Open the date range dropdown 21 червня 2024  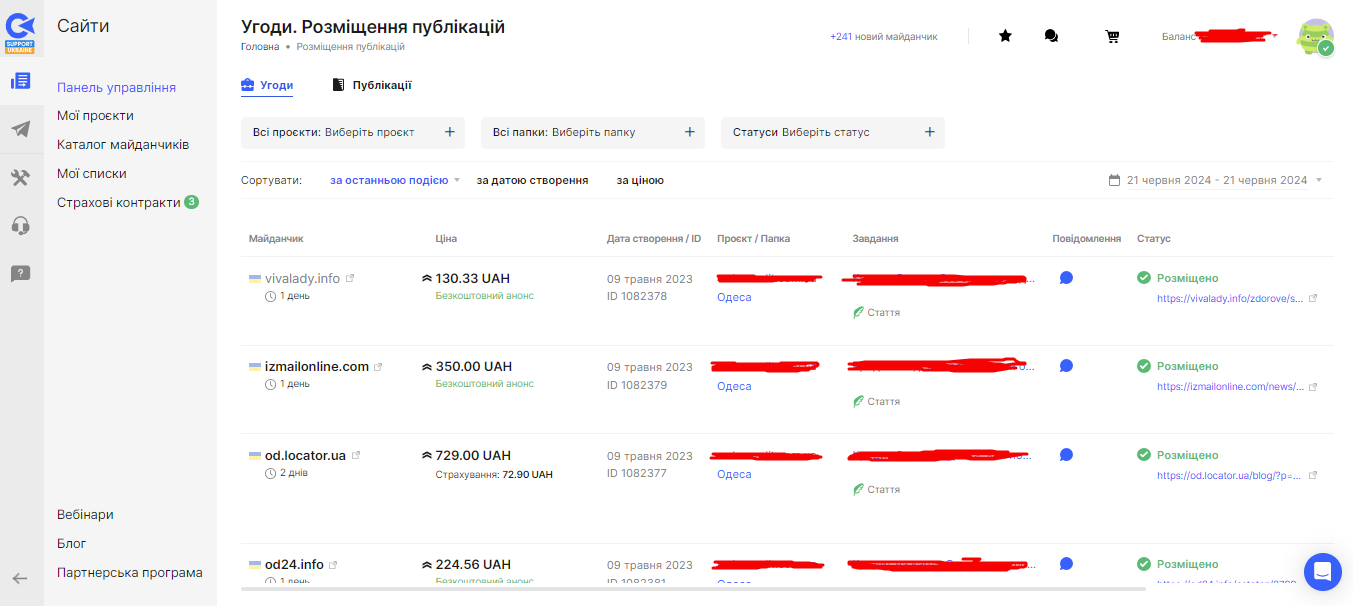(1217, 181)
